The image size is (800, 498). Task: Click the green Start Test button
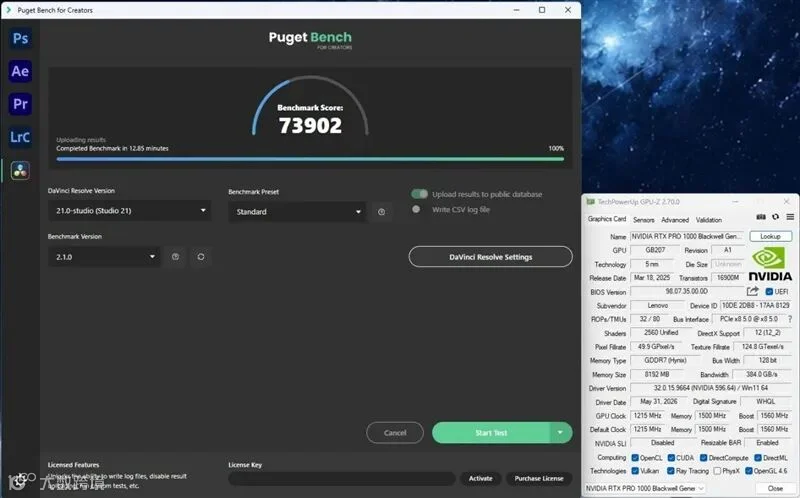tap(491, 433)
